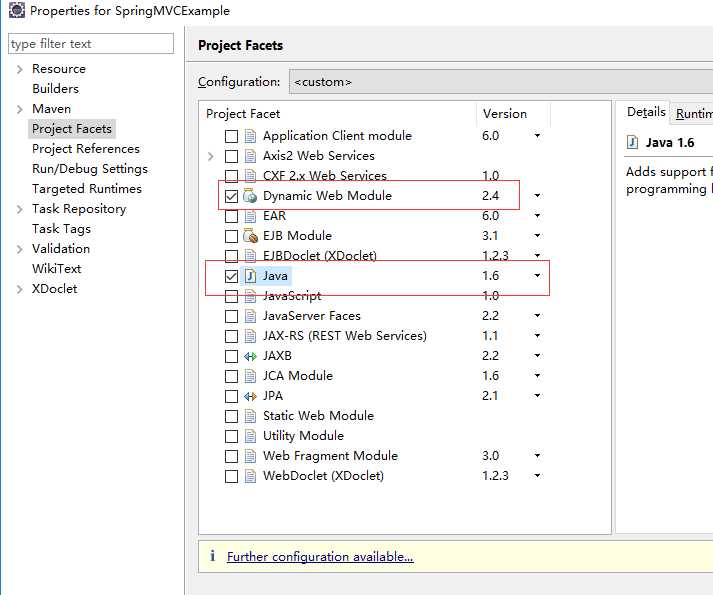713x595 pixels.
Task: Click the EAR facet file icon
Action: coord(250,216)
